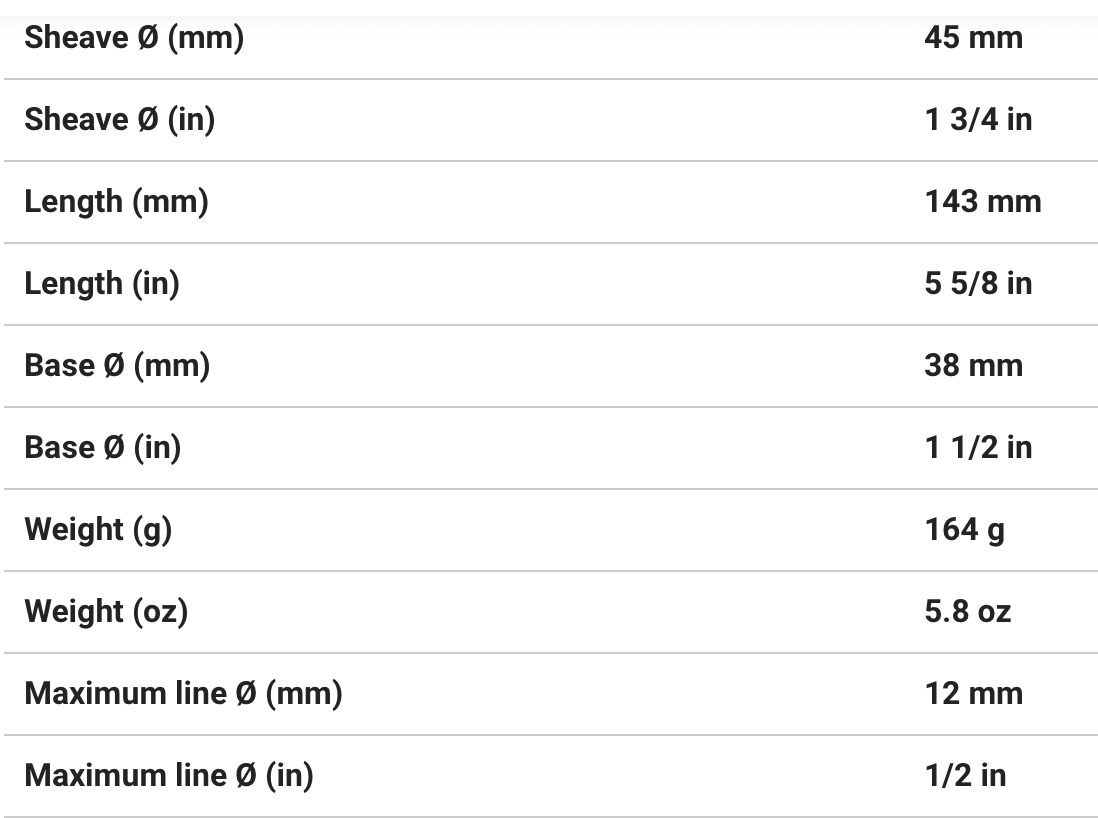Click the "Length (mm)" label
The width and height of the screenshot is (1098, 818).
click(116, 202)
